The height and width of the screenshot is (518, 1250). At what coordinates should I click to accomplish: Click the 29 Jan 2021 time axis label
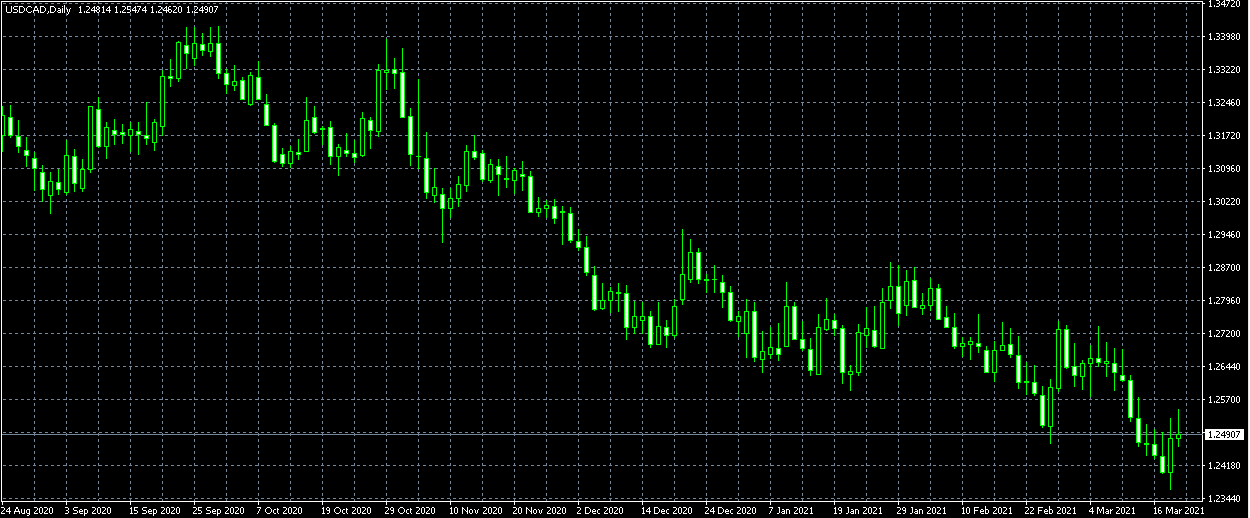921,510
